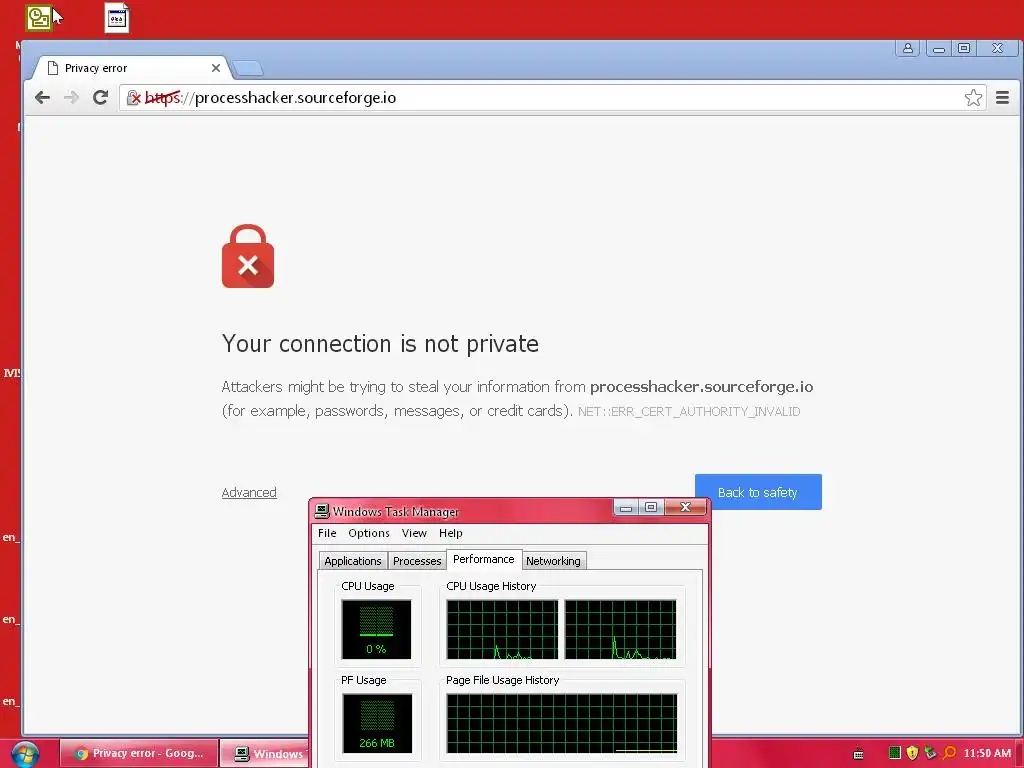Screen dimensions: 1024x768
Task: Open the Task Manager View menu
Action: tap(414, 533)
